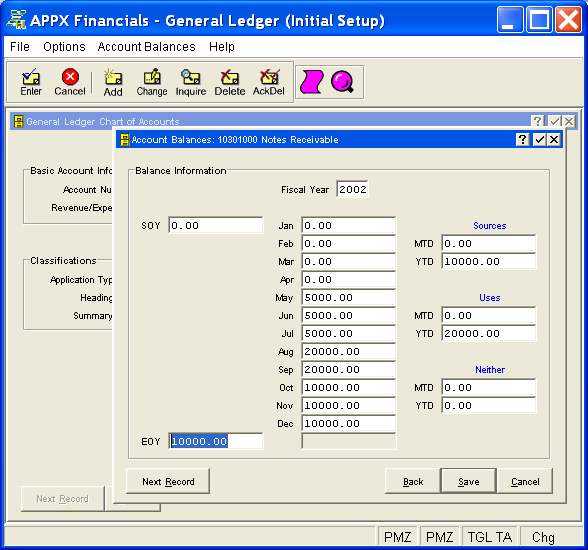Click the Fiscal Year field showing 2002
588x550 pixels.
[352, 189]
